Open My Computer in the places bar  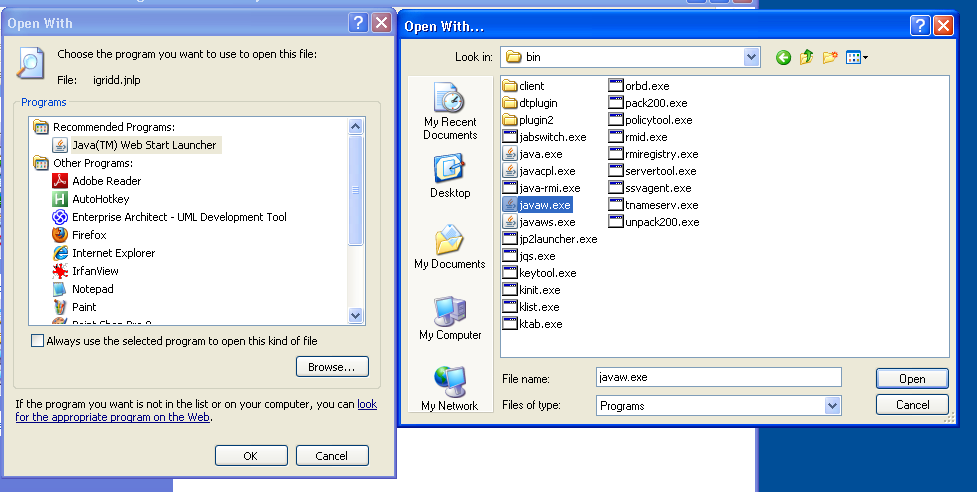(450, 318)
